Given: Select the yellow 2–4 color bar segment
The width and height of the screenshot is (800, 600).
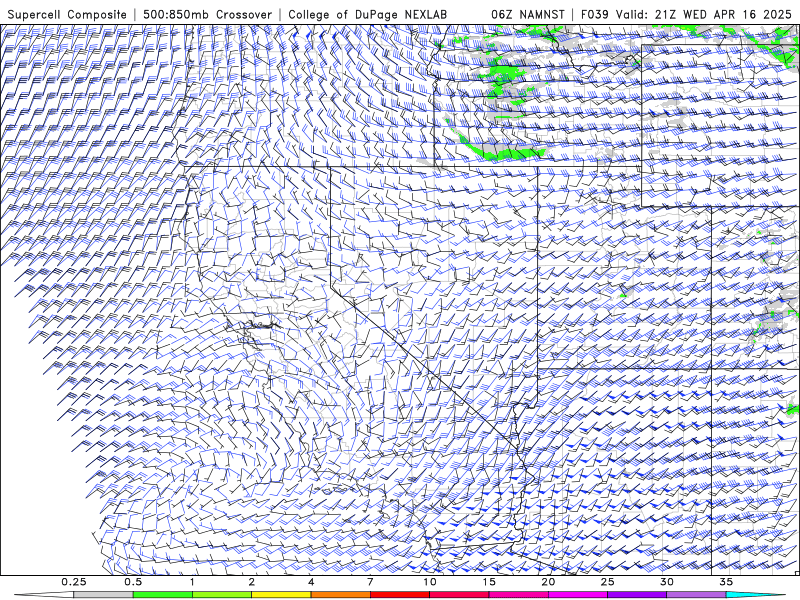Looking at the screenshot, I should tap(281, 595).
